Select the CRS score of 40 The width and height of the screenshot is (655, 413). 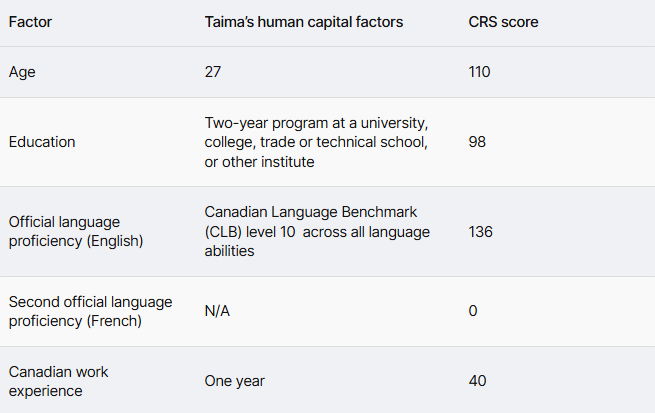477,381
